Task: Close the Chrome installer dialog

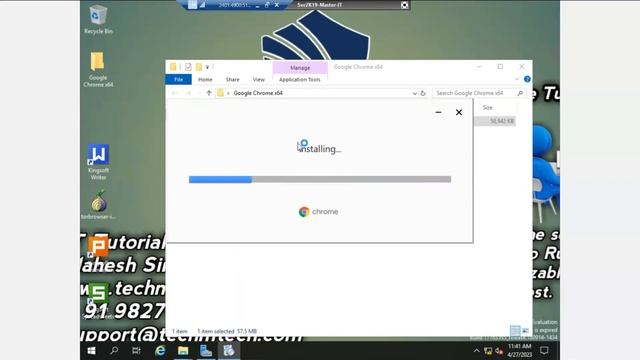Action: pyautogui.click(x=459, y=112)
